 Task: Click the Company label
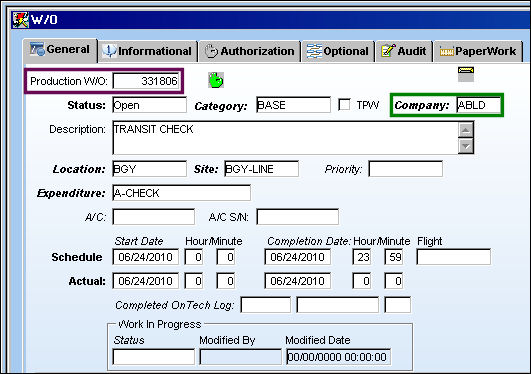422,105
